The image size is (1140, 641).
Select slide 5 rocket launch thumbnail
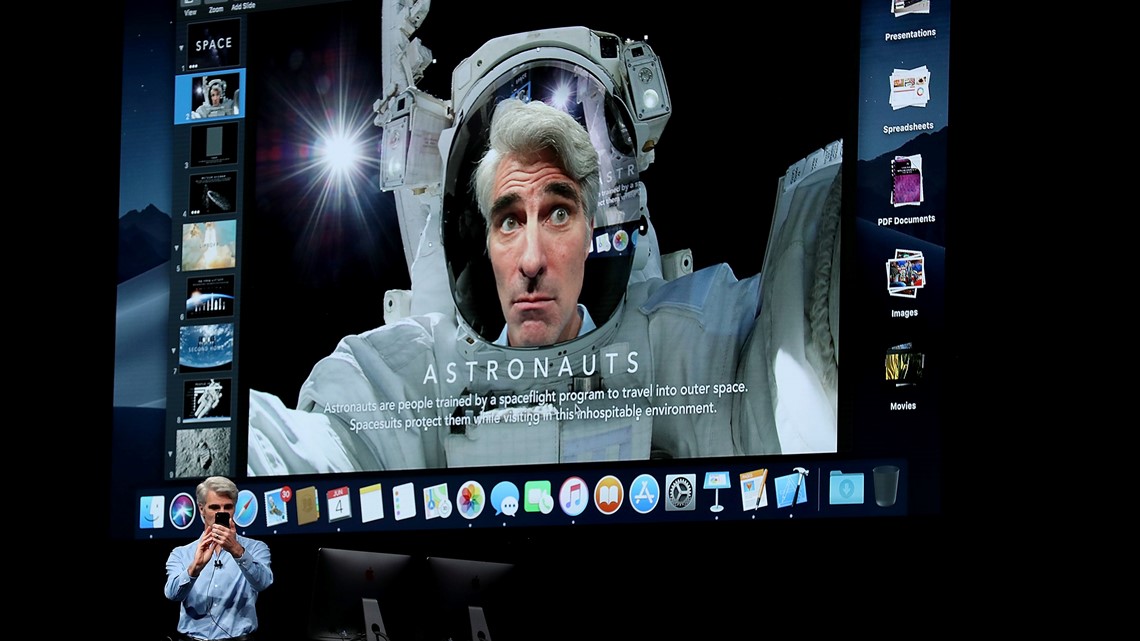tap(209, 245)
